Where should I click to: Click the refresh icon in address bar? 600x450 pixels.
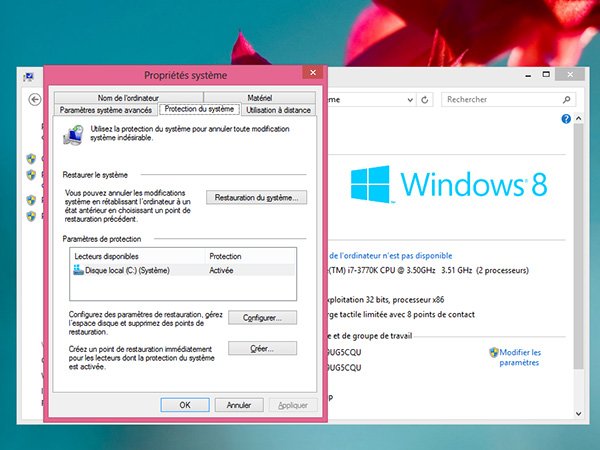click(425, 100)
